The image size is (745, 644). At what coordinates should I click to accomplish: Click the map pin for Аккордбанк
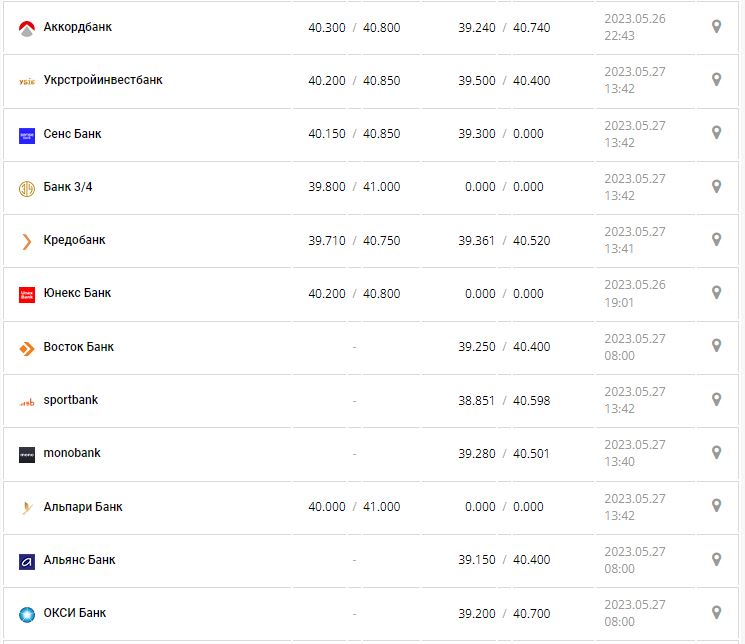click(x=716, y=26)
